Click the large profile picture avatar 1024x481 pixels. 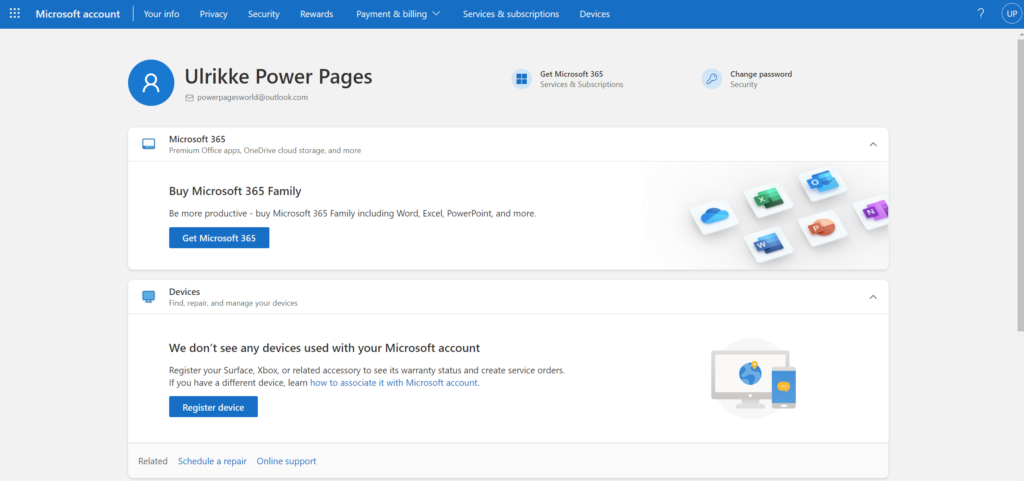click(x=151, y=82)
